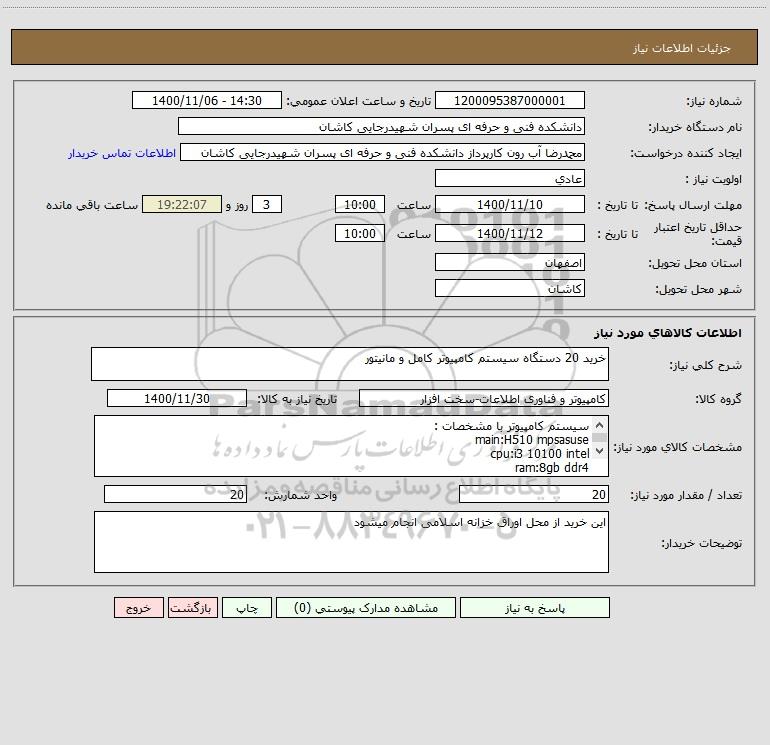Screen dimensions: 770x745
Task: Click goods need date 1400/11/30
Action: pyautogui.click(x=177, y=398)
